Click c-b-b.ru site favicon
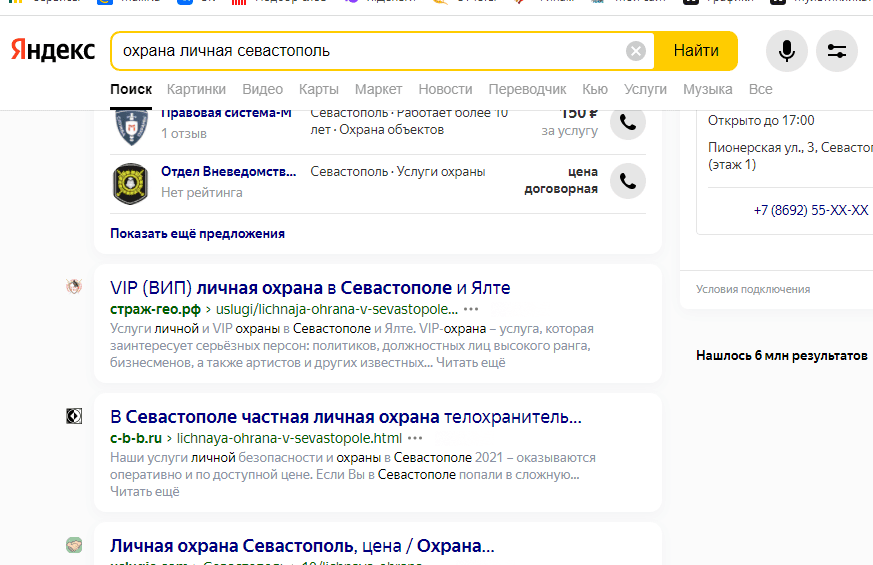873x565 pixels. pos(74,417)
